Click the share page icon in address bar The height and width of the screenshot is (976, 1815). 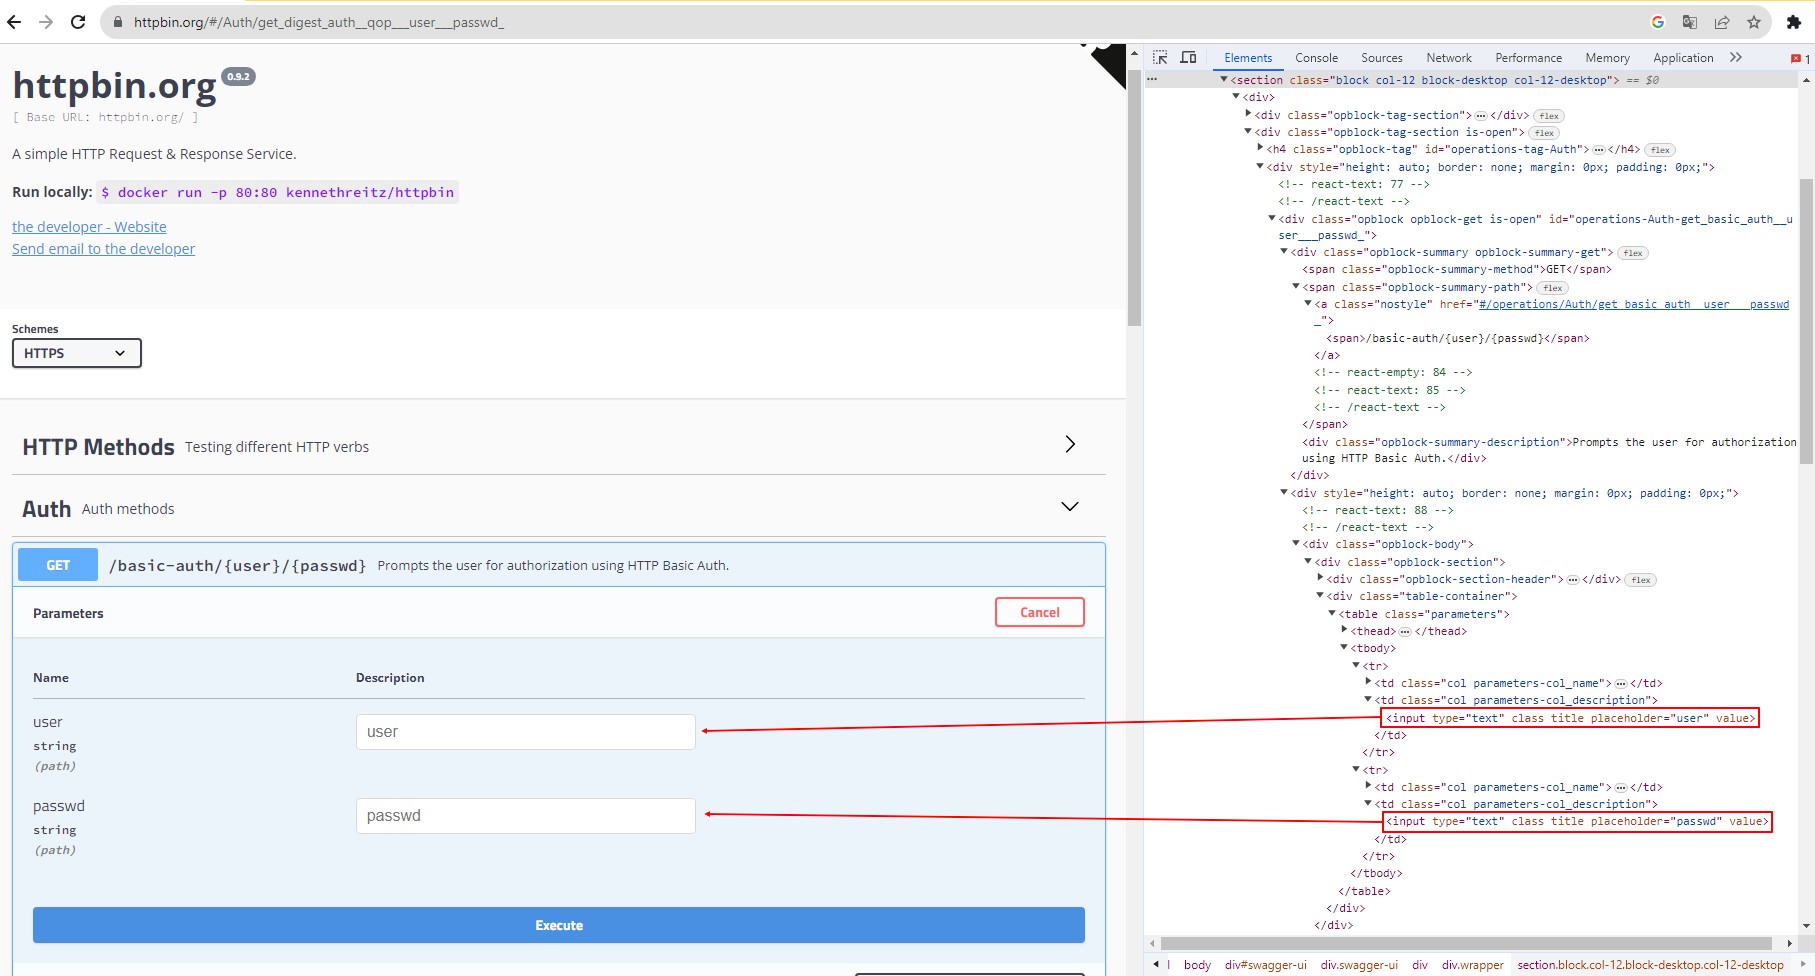pos(1722,22)
